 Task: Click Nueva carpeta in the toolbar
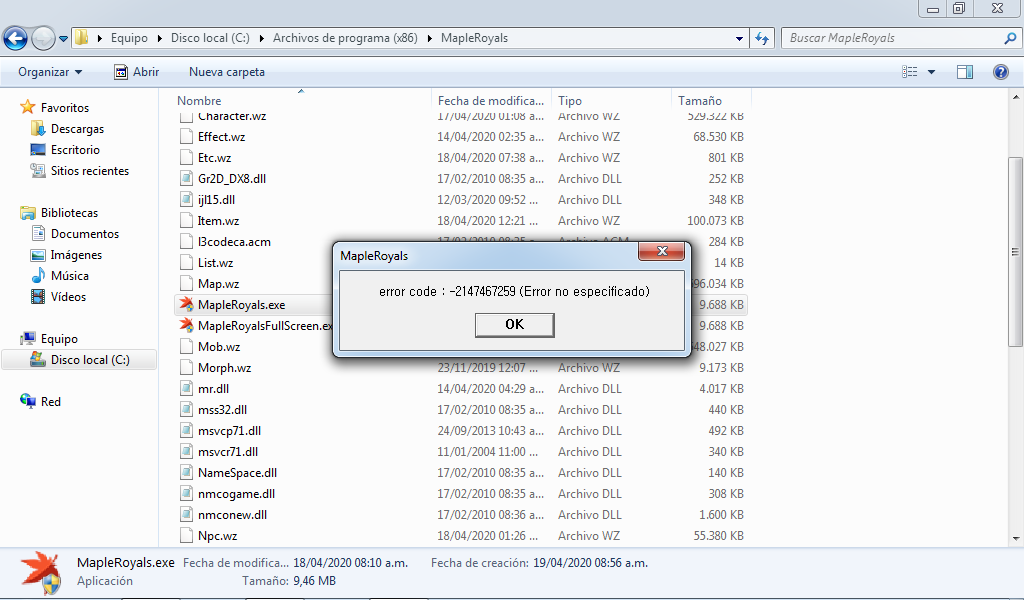(x=227, y=72)
